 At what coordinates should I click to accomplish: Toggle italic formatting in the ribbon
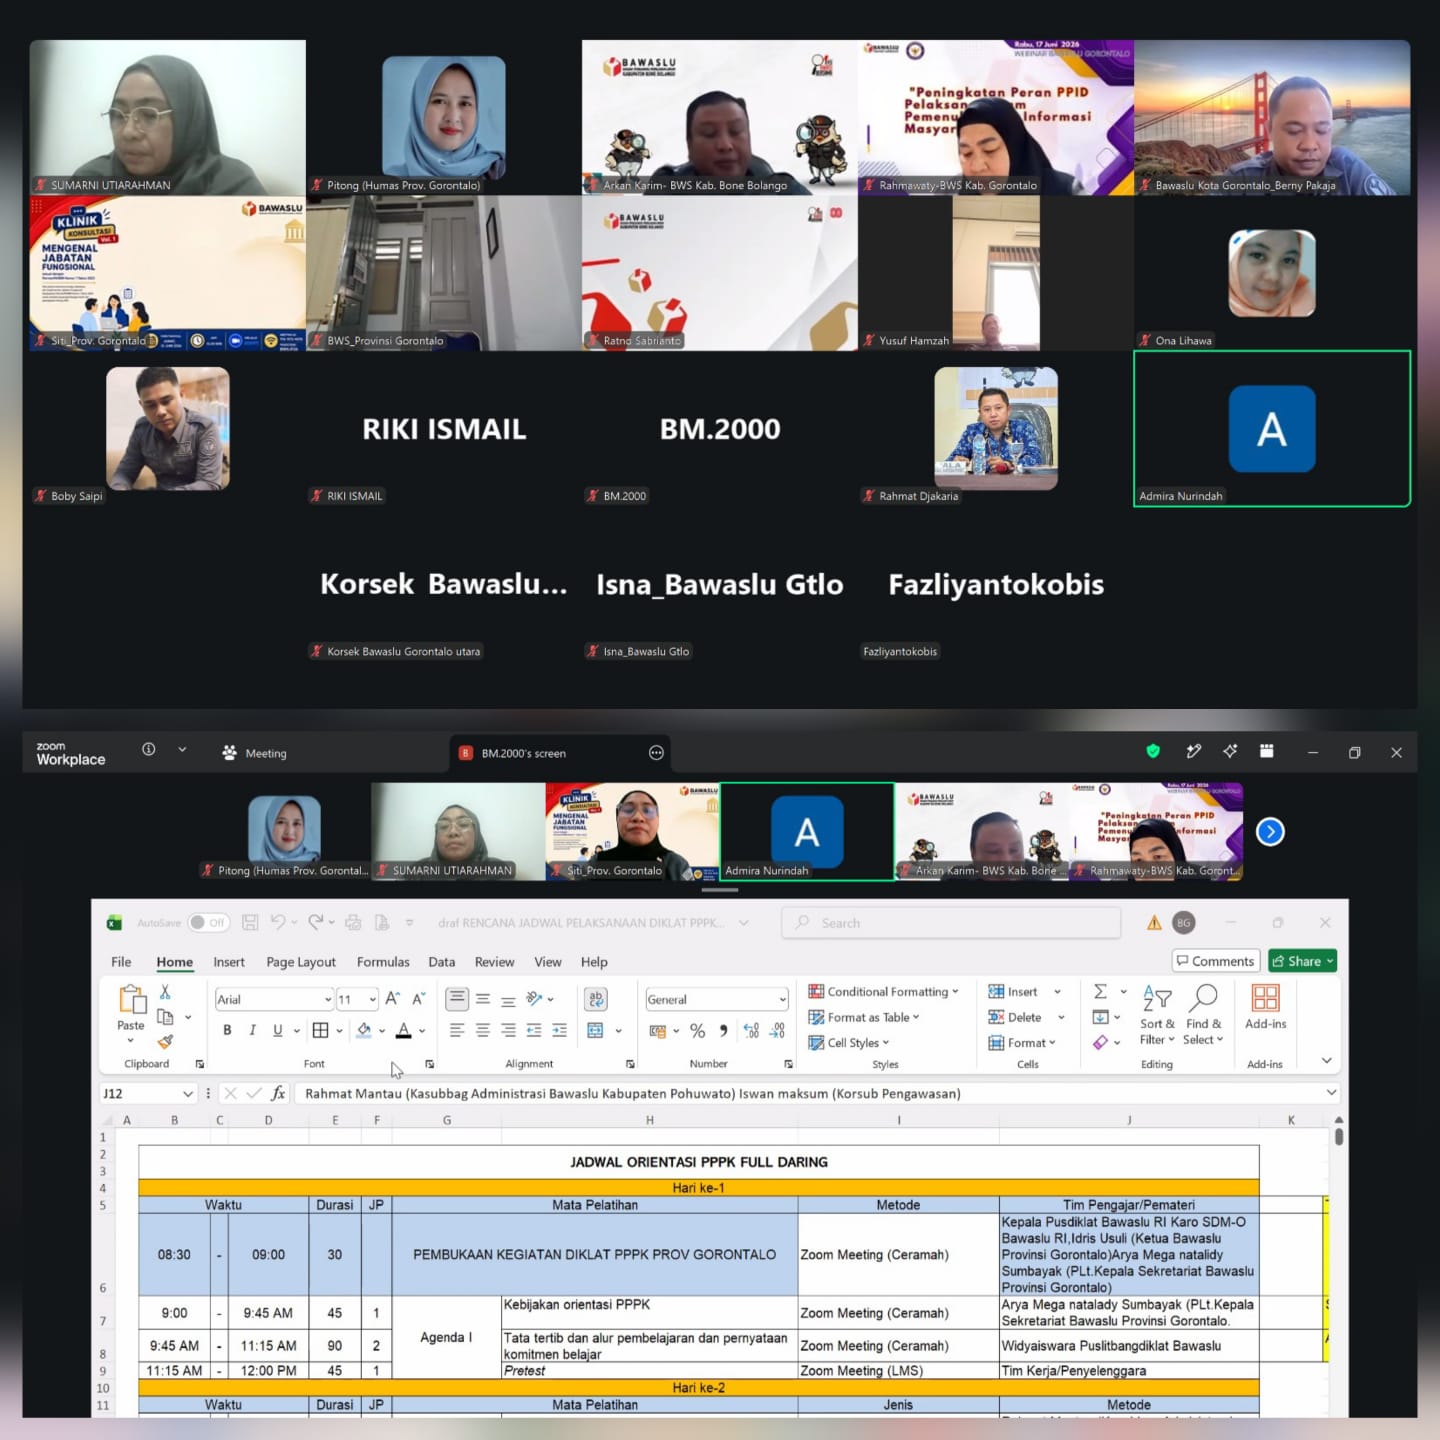coord(252,1030)
